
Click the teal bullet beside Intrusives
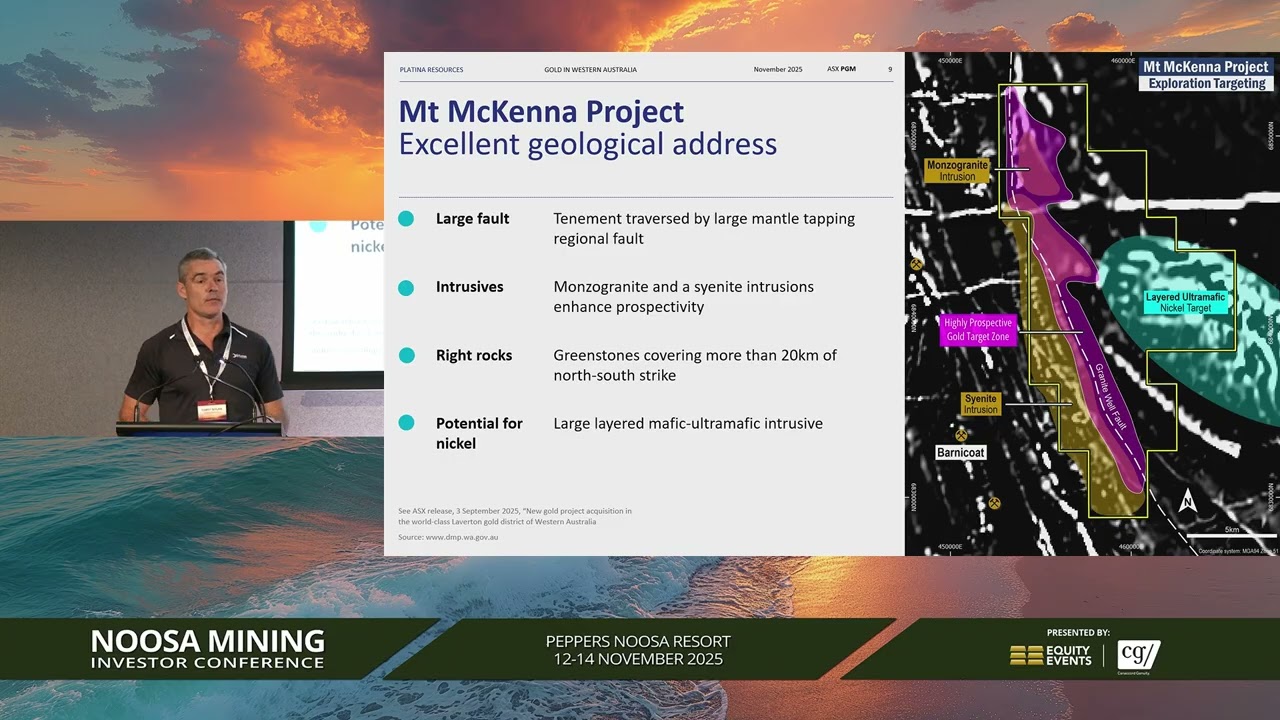click(x=406, y=287)
